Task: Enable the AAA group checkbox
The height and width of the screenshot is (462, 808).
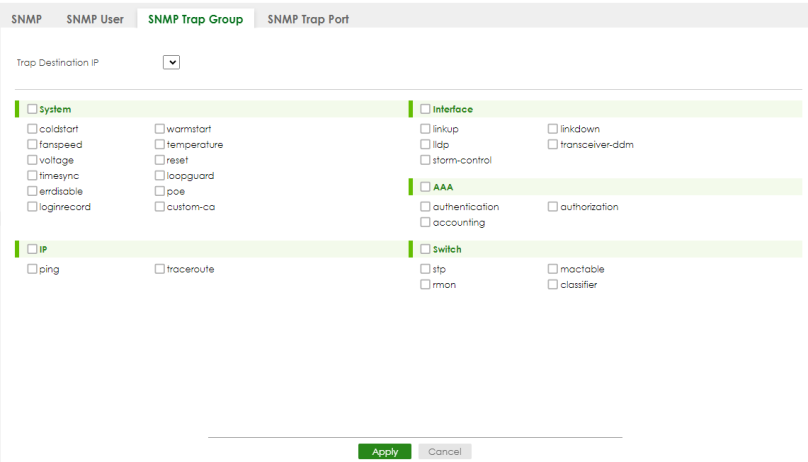Action: pyautogui.click(x=425, y=187)
